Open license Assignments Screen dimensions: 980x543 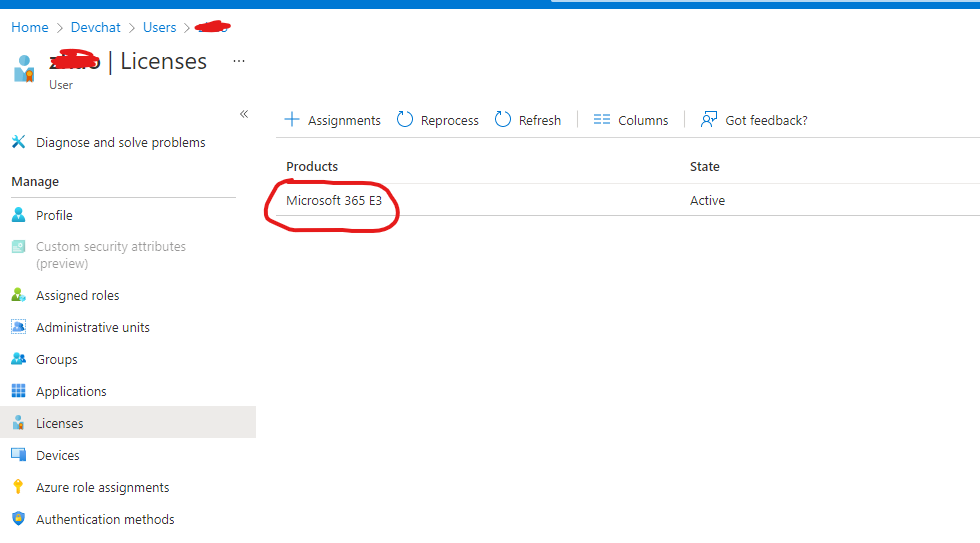(x=344, y=120)
